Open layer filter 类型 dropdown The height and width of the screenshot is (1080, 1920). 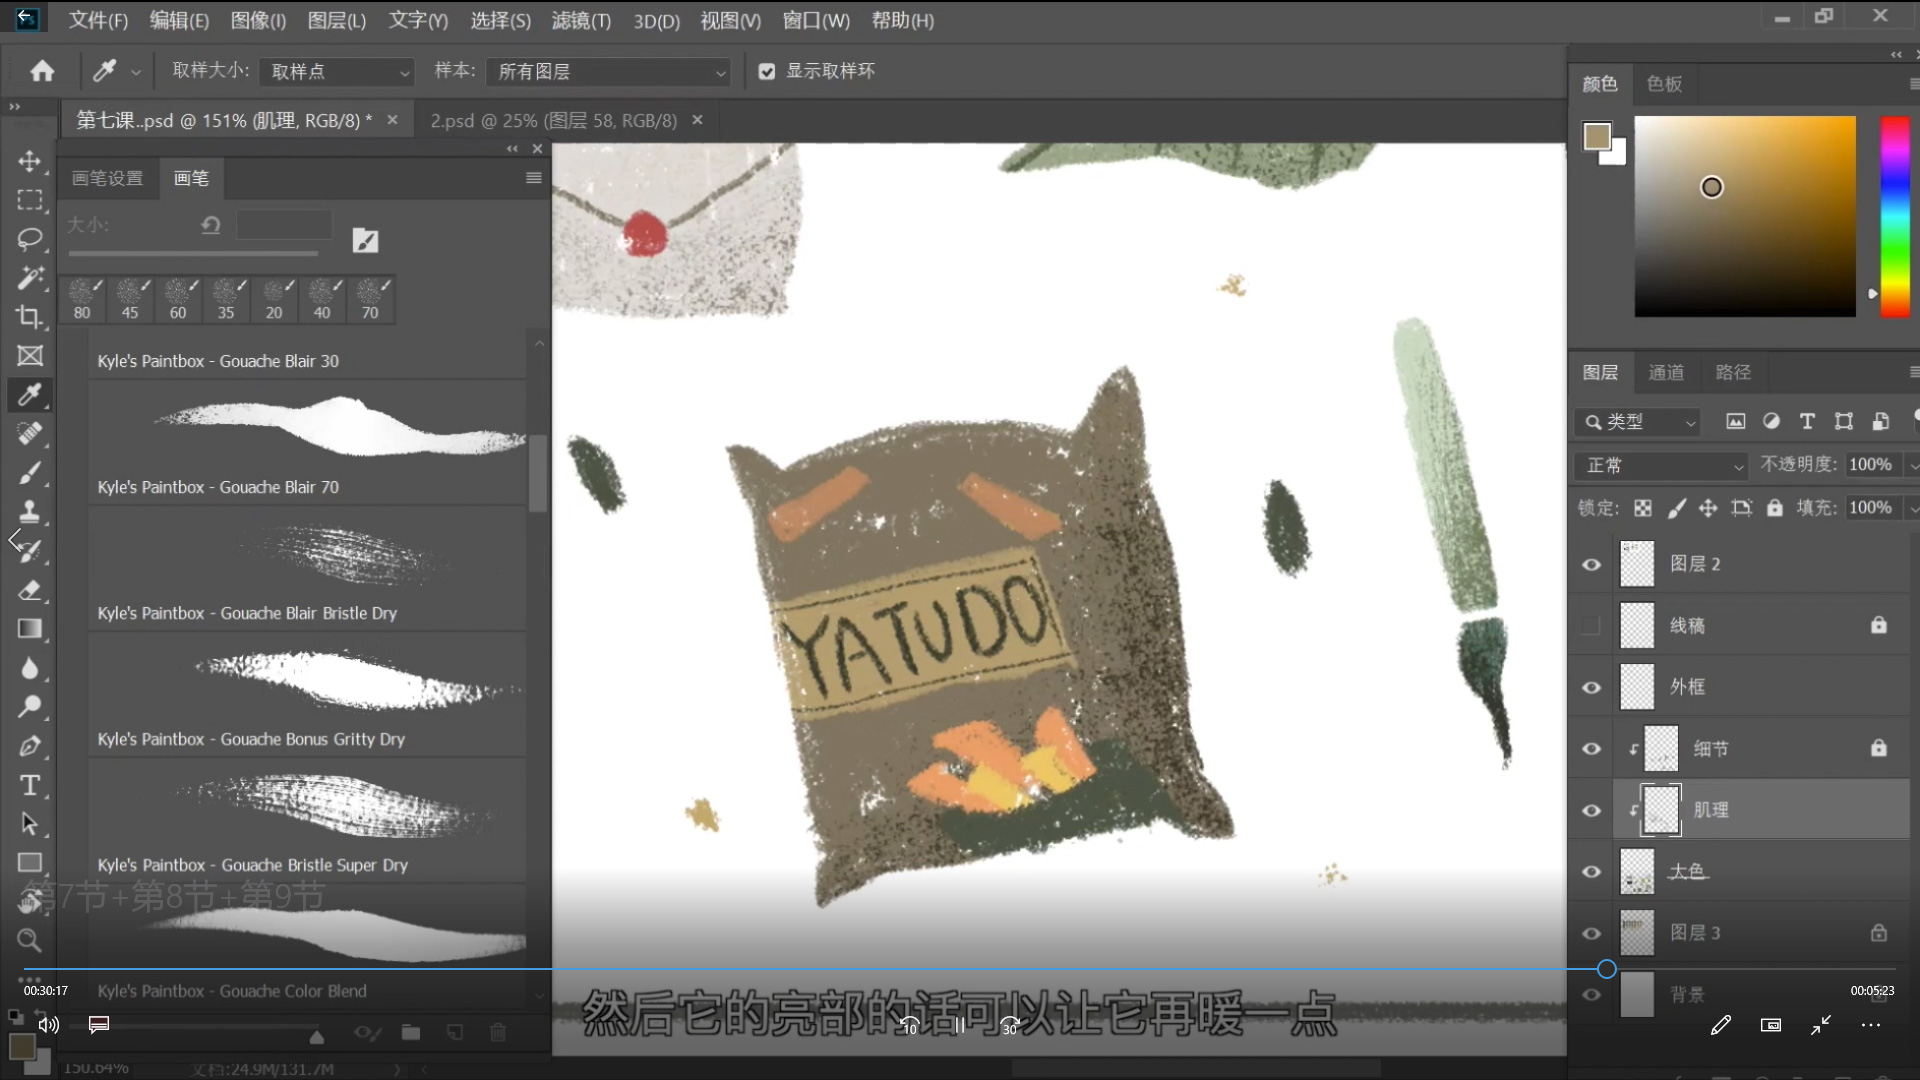pos(1638,422)
